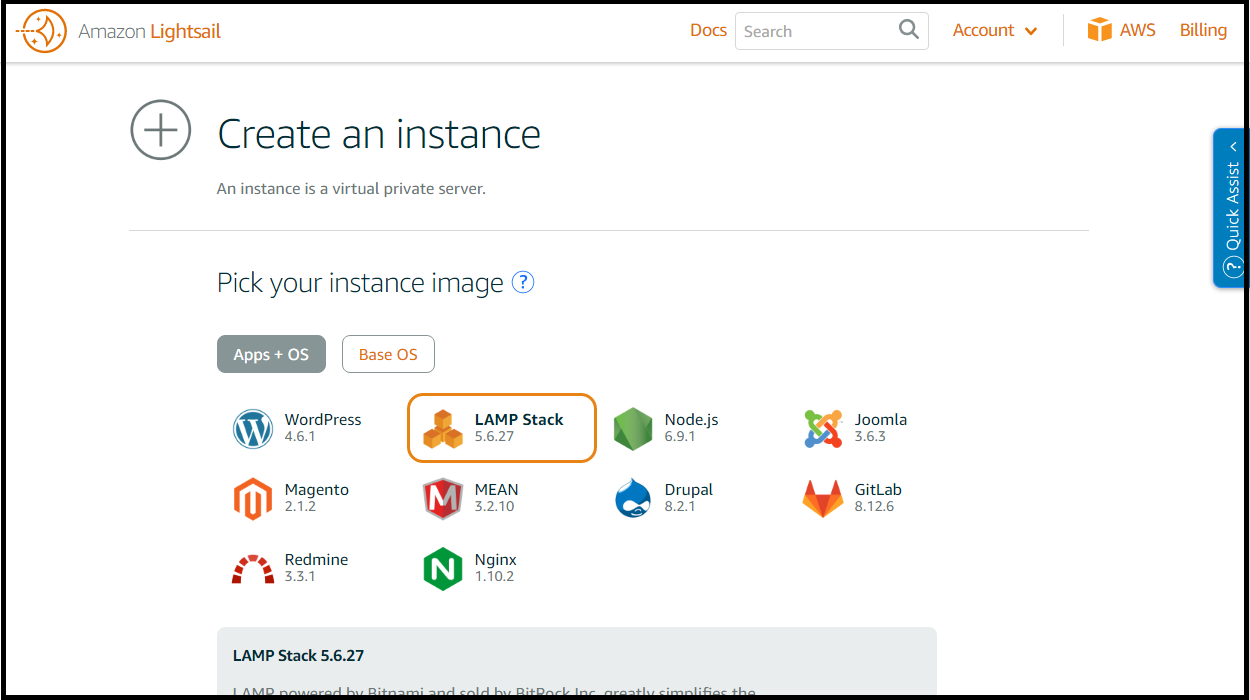Choose the GitLab 8.12.6 label
1250x700 pixels.
coord(878,498)
